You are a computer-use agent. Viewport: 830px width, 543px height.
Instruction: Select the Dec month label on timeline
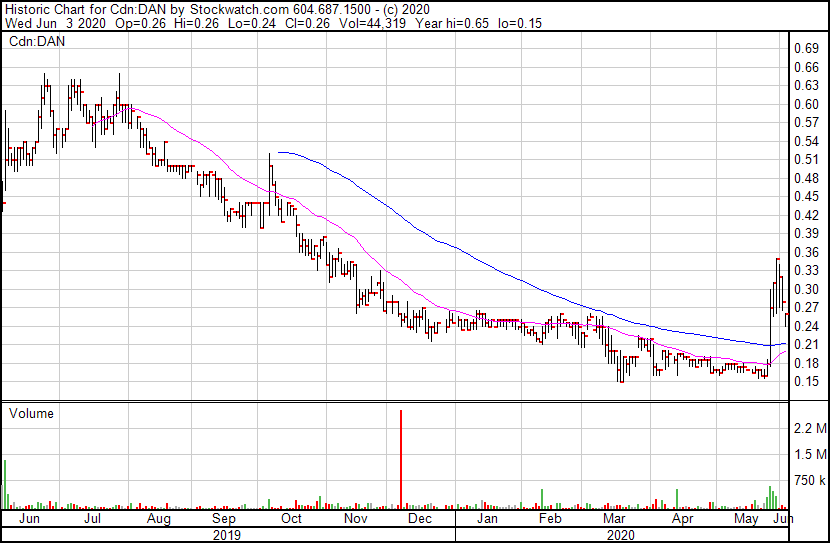pos(420,520)
